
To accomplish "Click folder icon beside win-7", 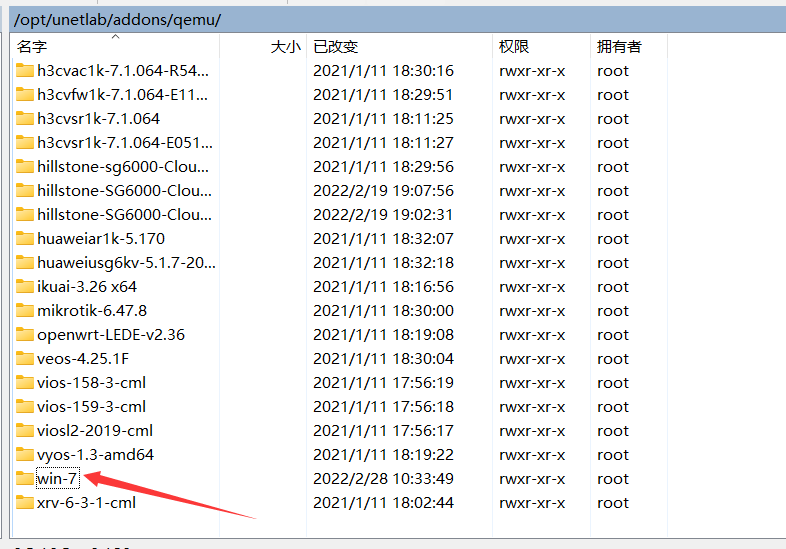I will (x=25, y=479).
